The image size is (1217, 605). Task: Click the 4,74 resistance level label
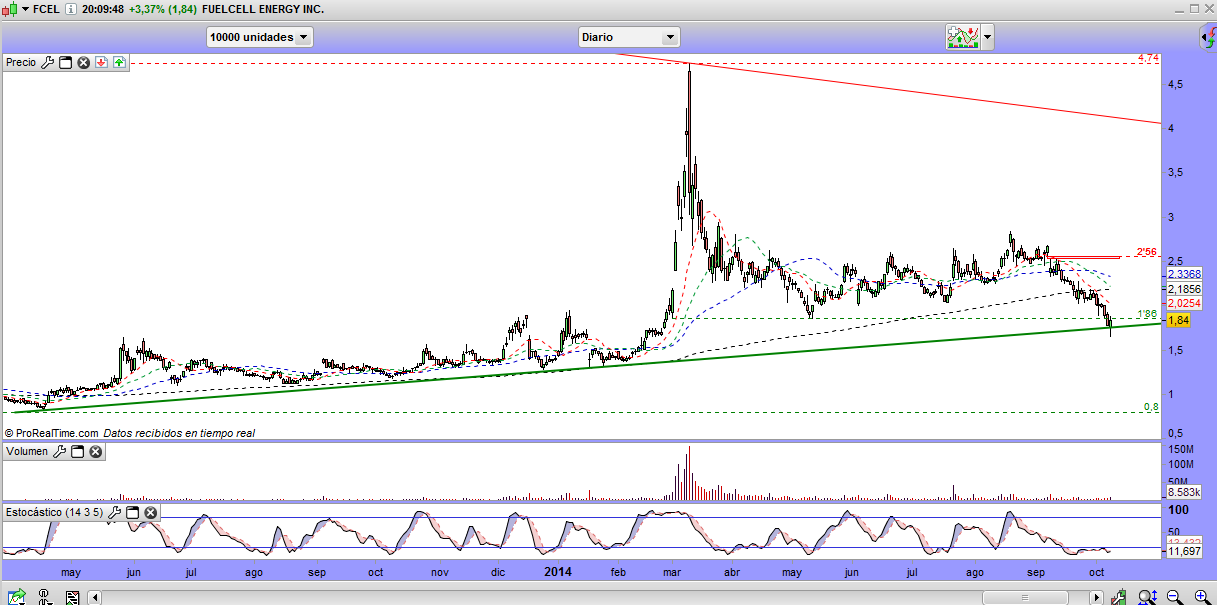click(1148, 58)
